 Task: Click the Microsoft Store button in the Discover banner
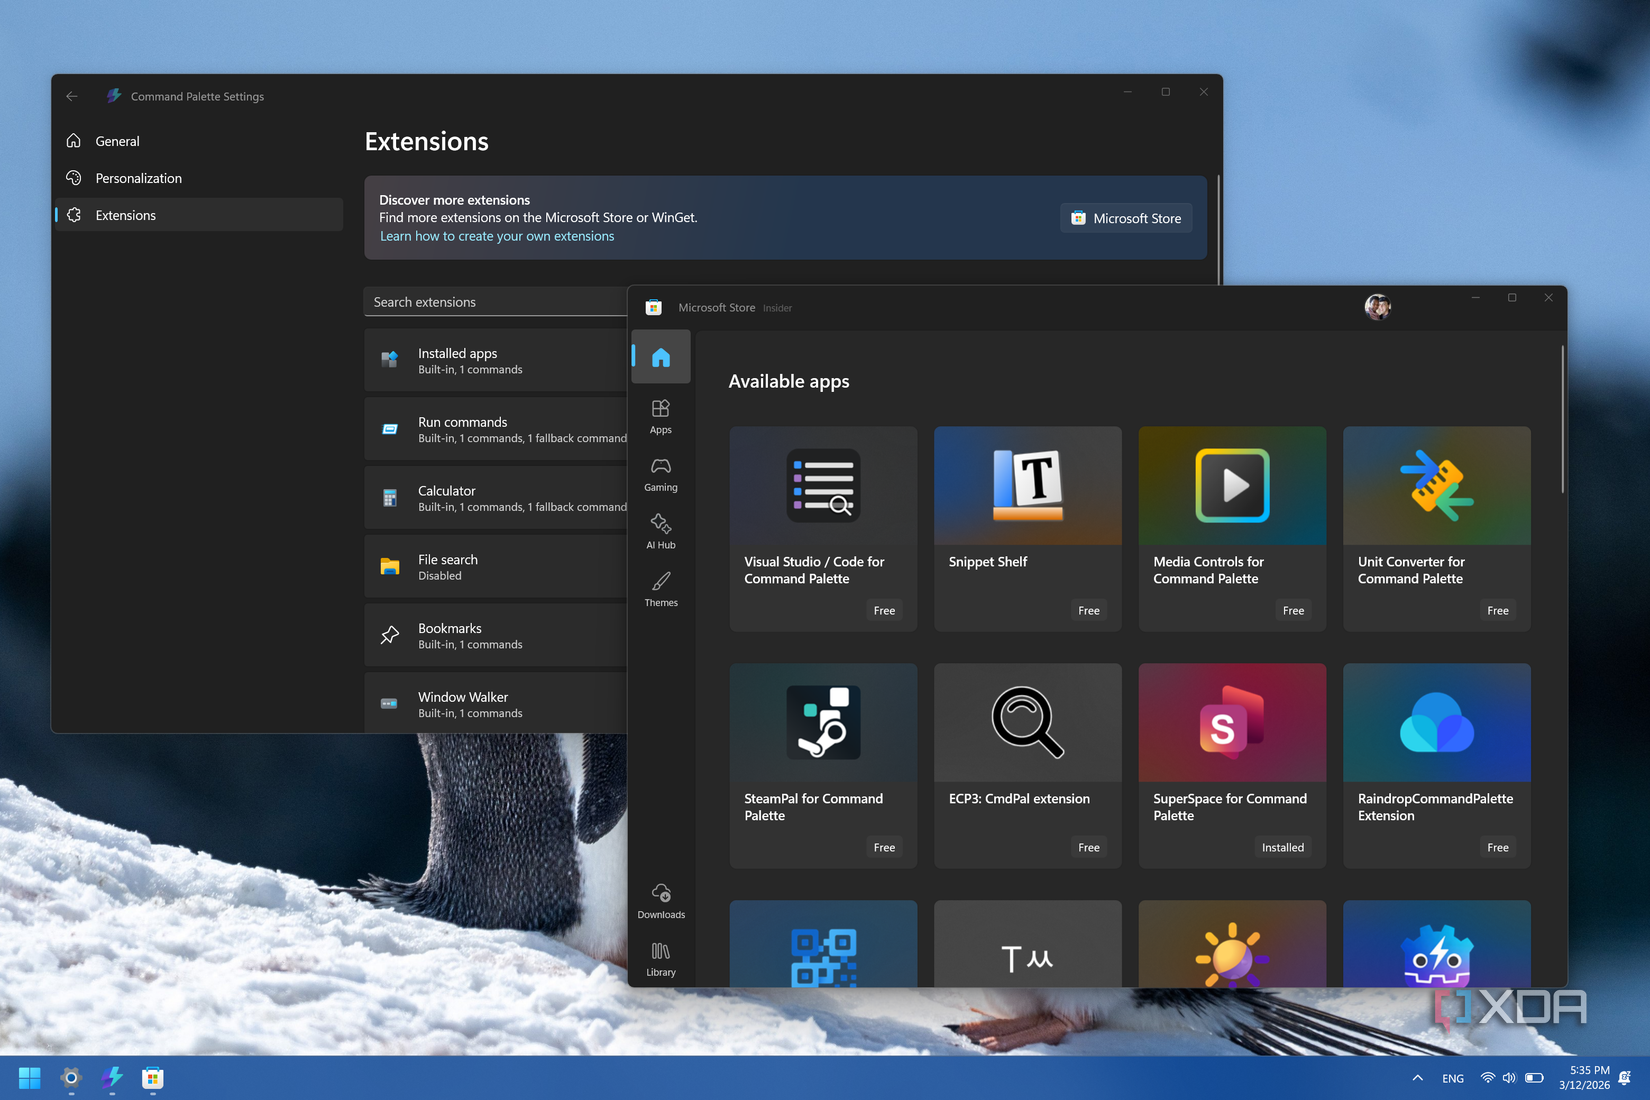point(1126,218)
